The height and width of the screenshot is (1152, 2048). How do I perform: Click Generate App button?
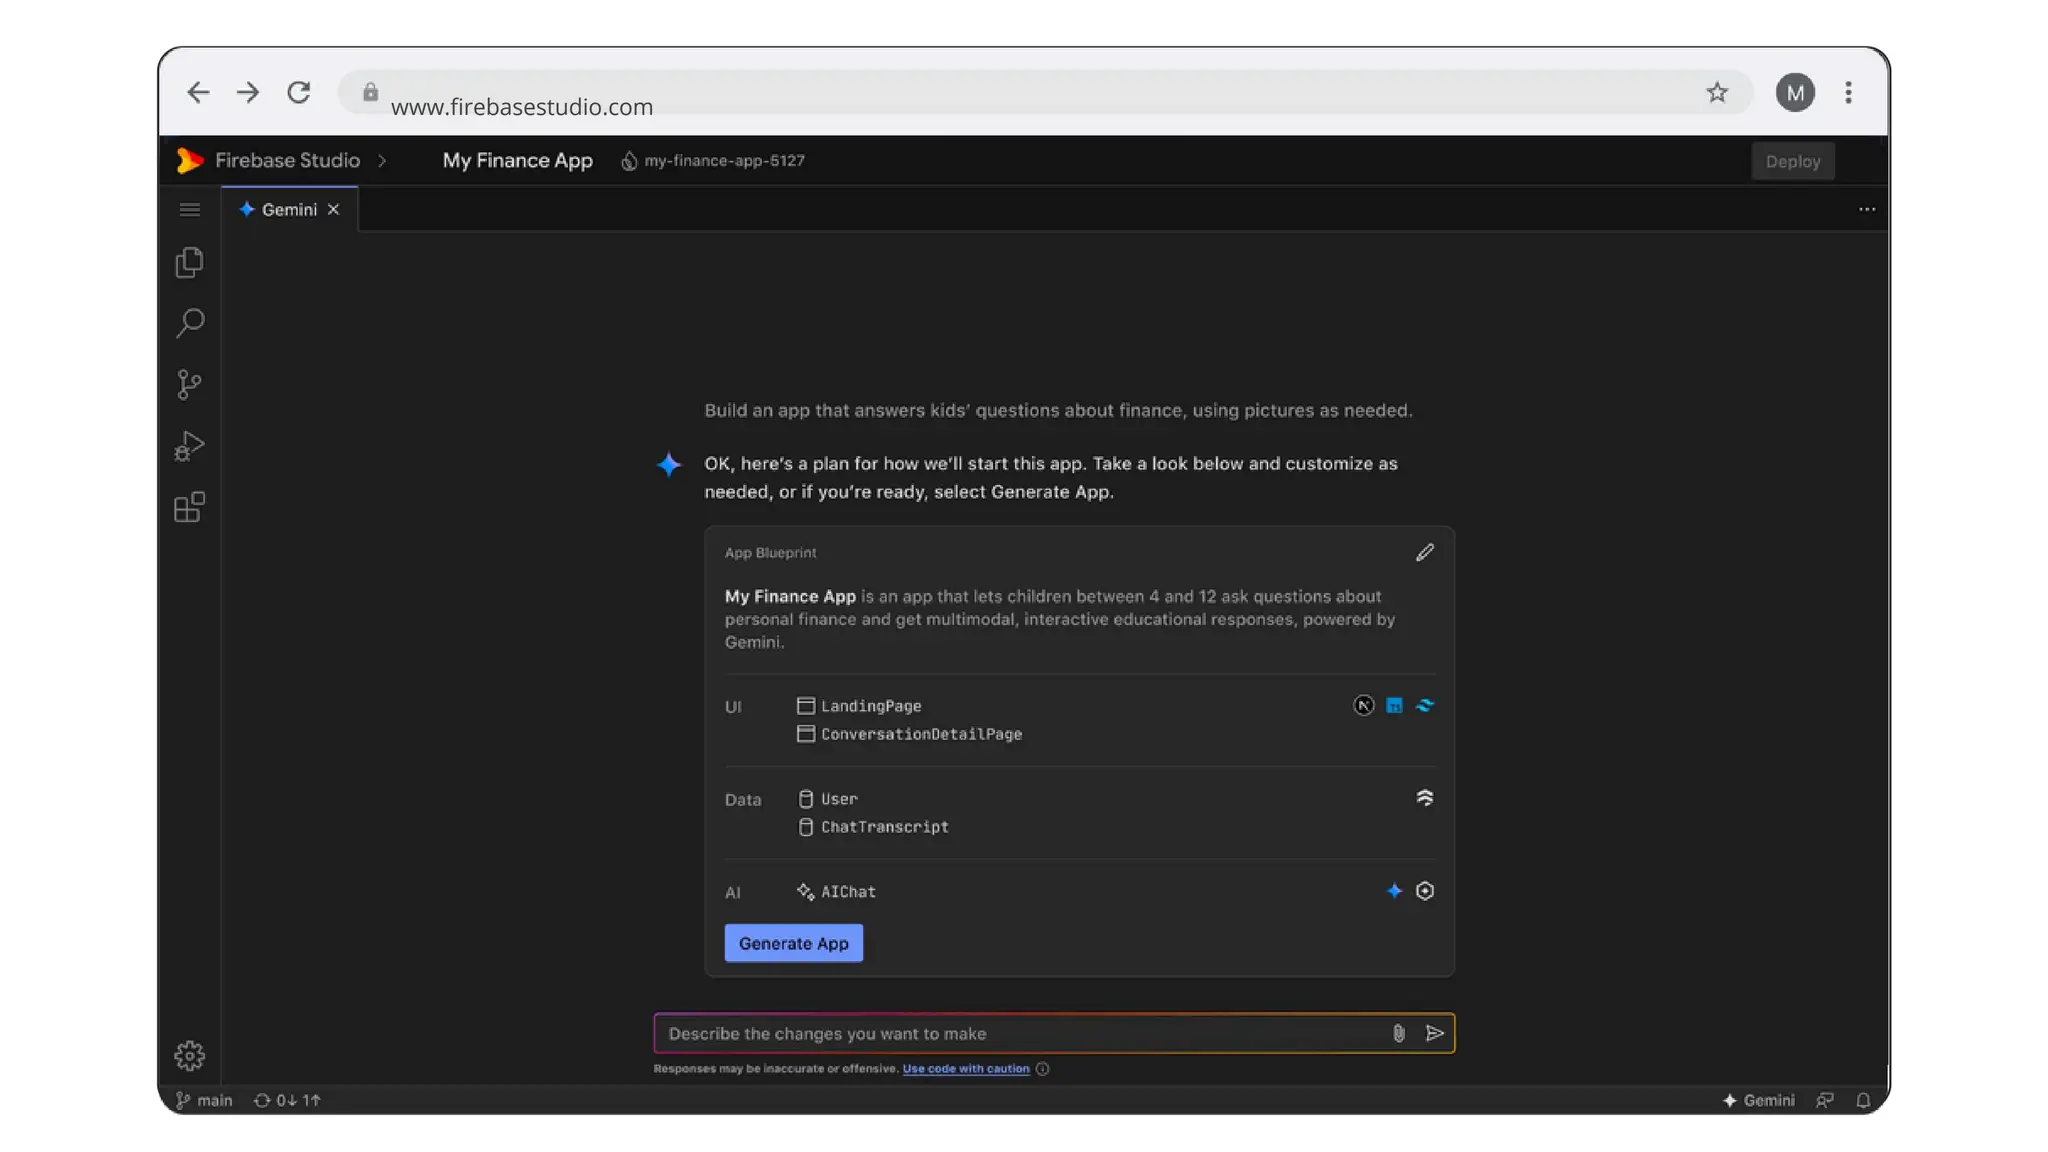(x=794, y=944)
